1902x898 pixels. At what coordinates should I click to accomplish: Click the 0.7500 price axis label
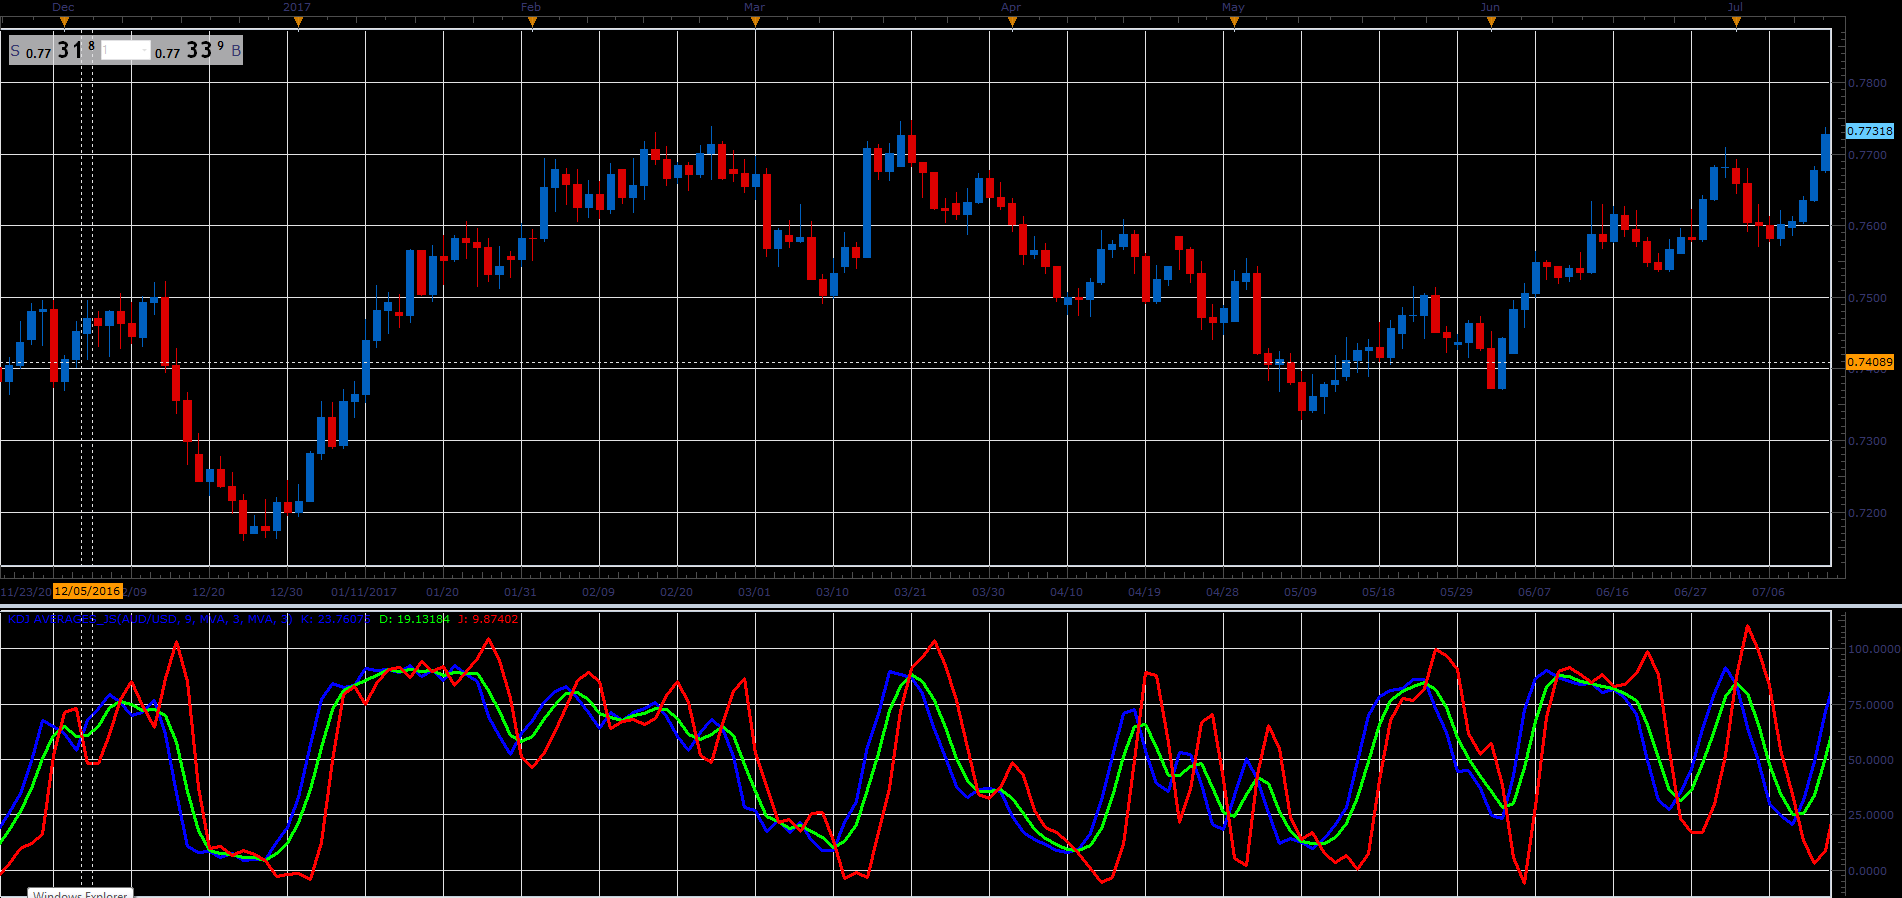pos(1867,298)
